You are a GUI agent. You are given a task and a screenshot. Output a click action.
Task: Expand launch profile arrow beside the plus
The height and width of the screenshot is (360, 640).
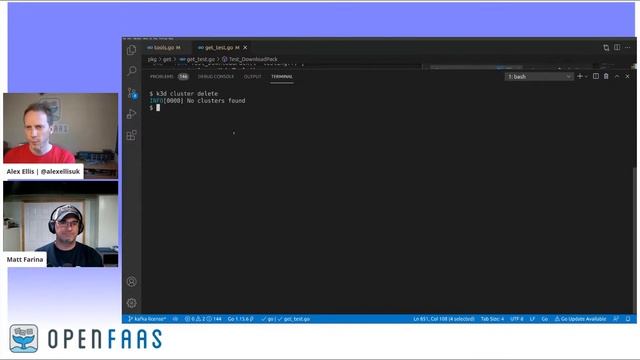587,77
